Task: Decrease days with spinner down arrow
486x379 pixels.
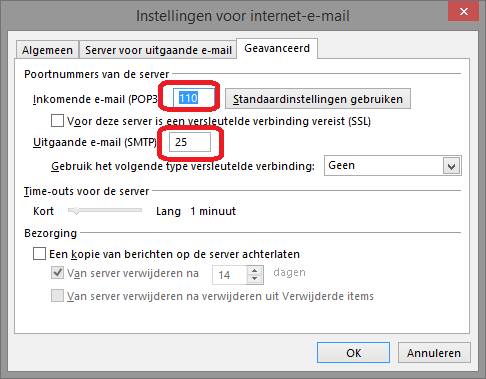Action: click(x=255, y=279)
